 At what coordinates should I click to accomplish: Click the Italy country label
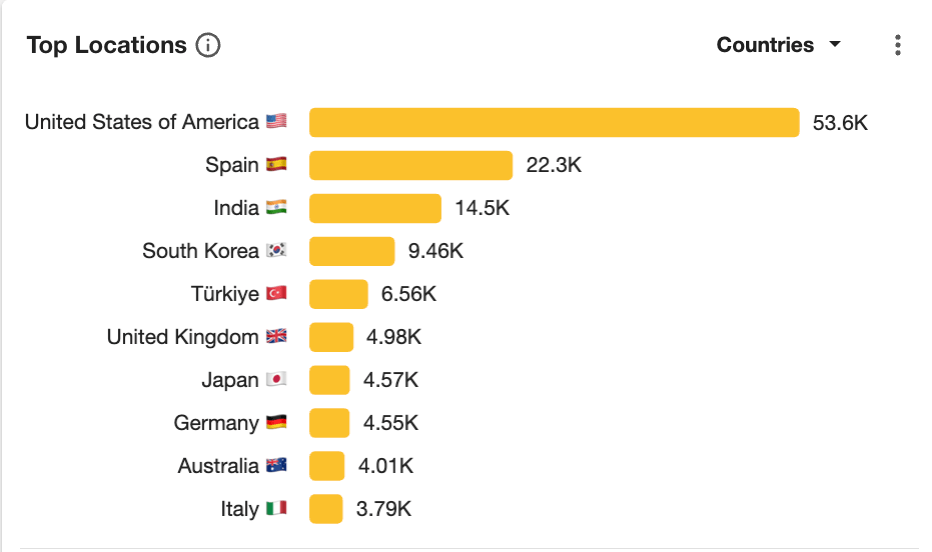(x=239, y=509)
